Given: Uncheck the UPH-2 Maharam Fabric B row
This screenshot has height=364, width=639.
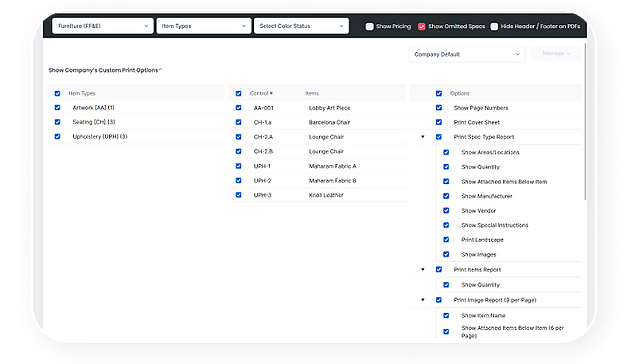Looking at the screenshot, I should (x=238, y=181).
